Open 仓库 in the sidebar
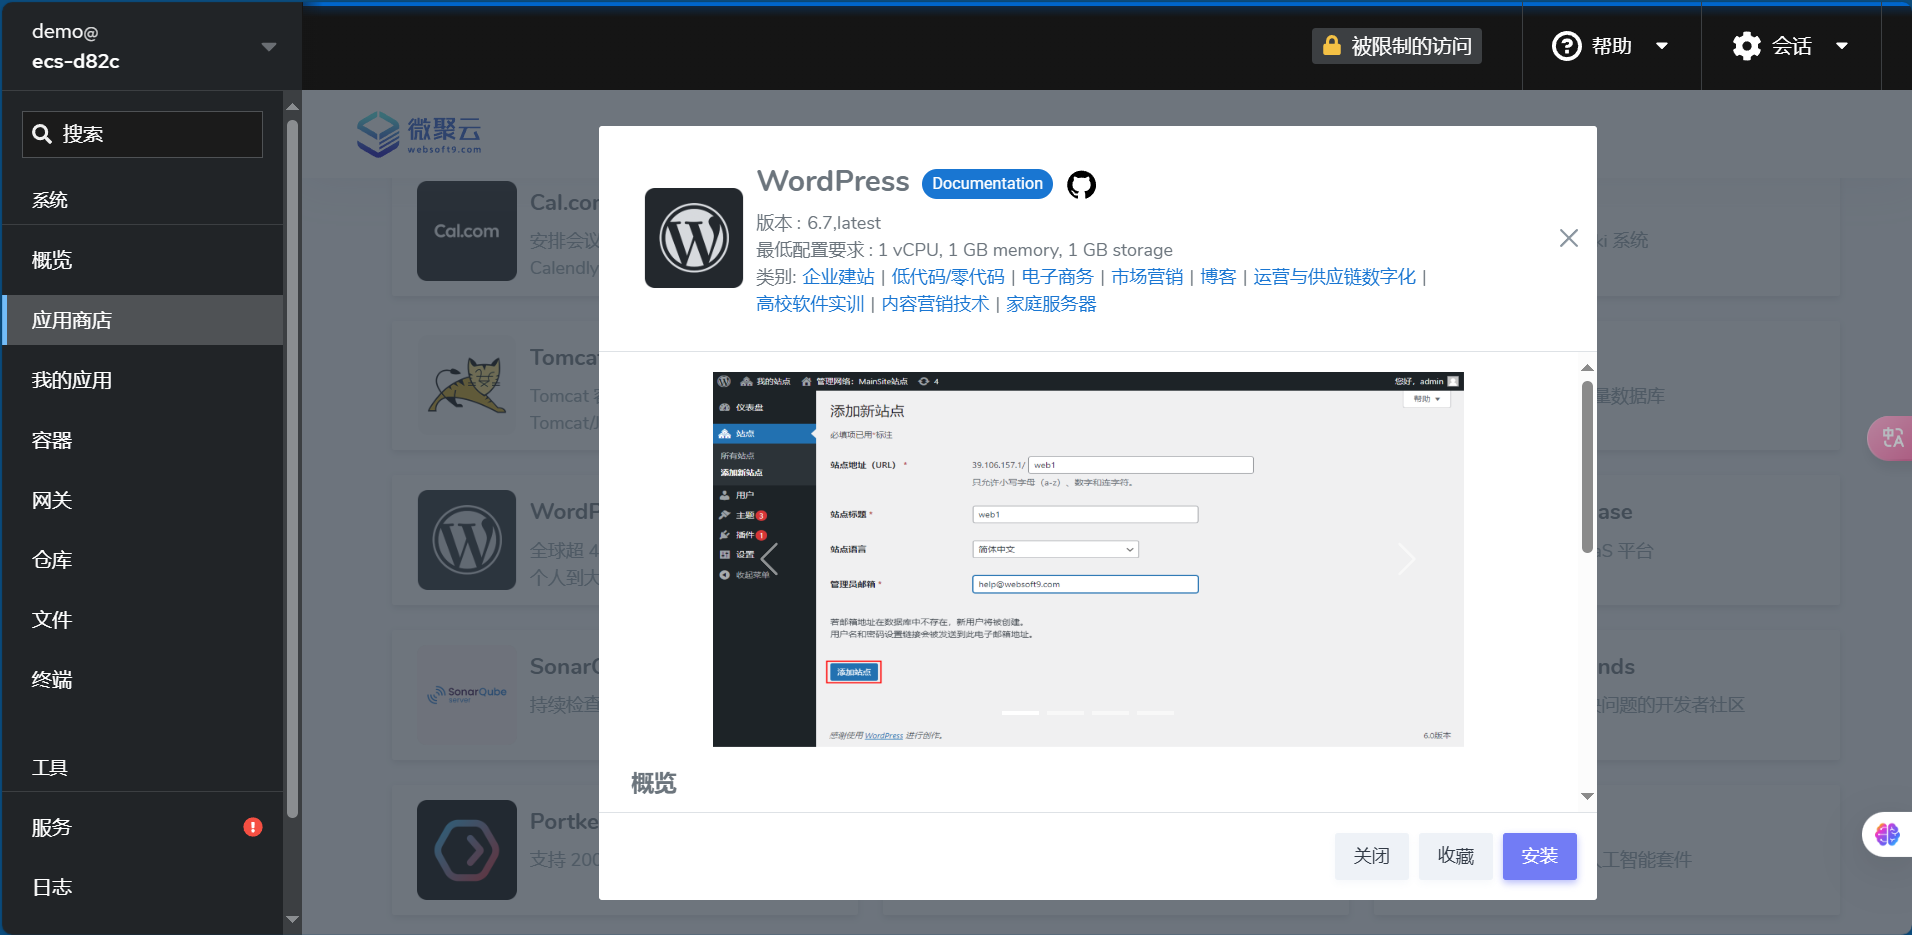1912x935 pixels. [143, 560]
